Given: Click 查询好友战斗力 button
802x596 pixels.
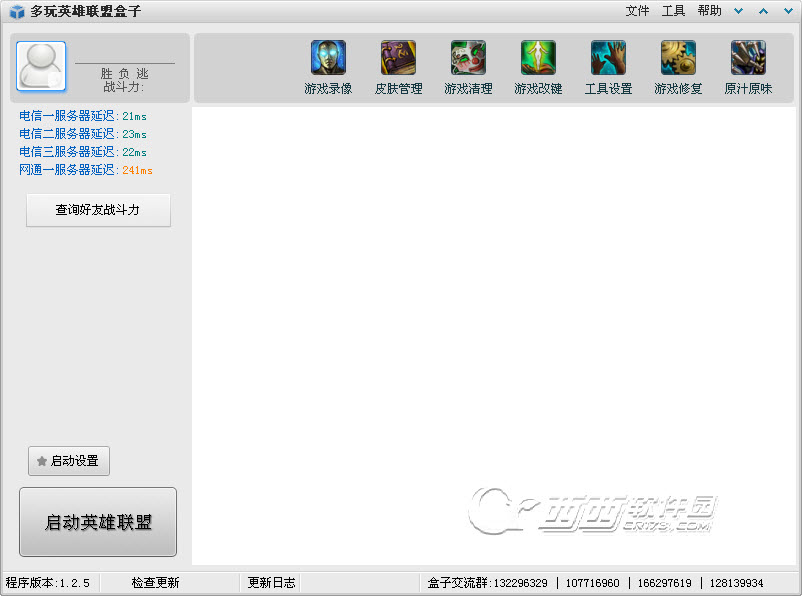Looking at the screenshot, I should 98,210.
